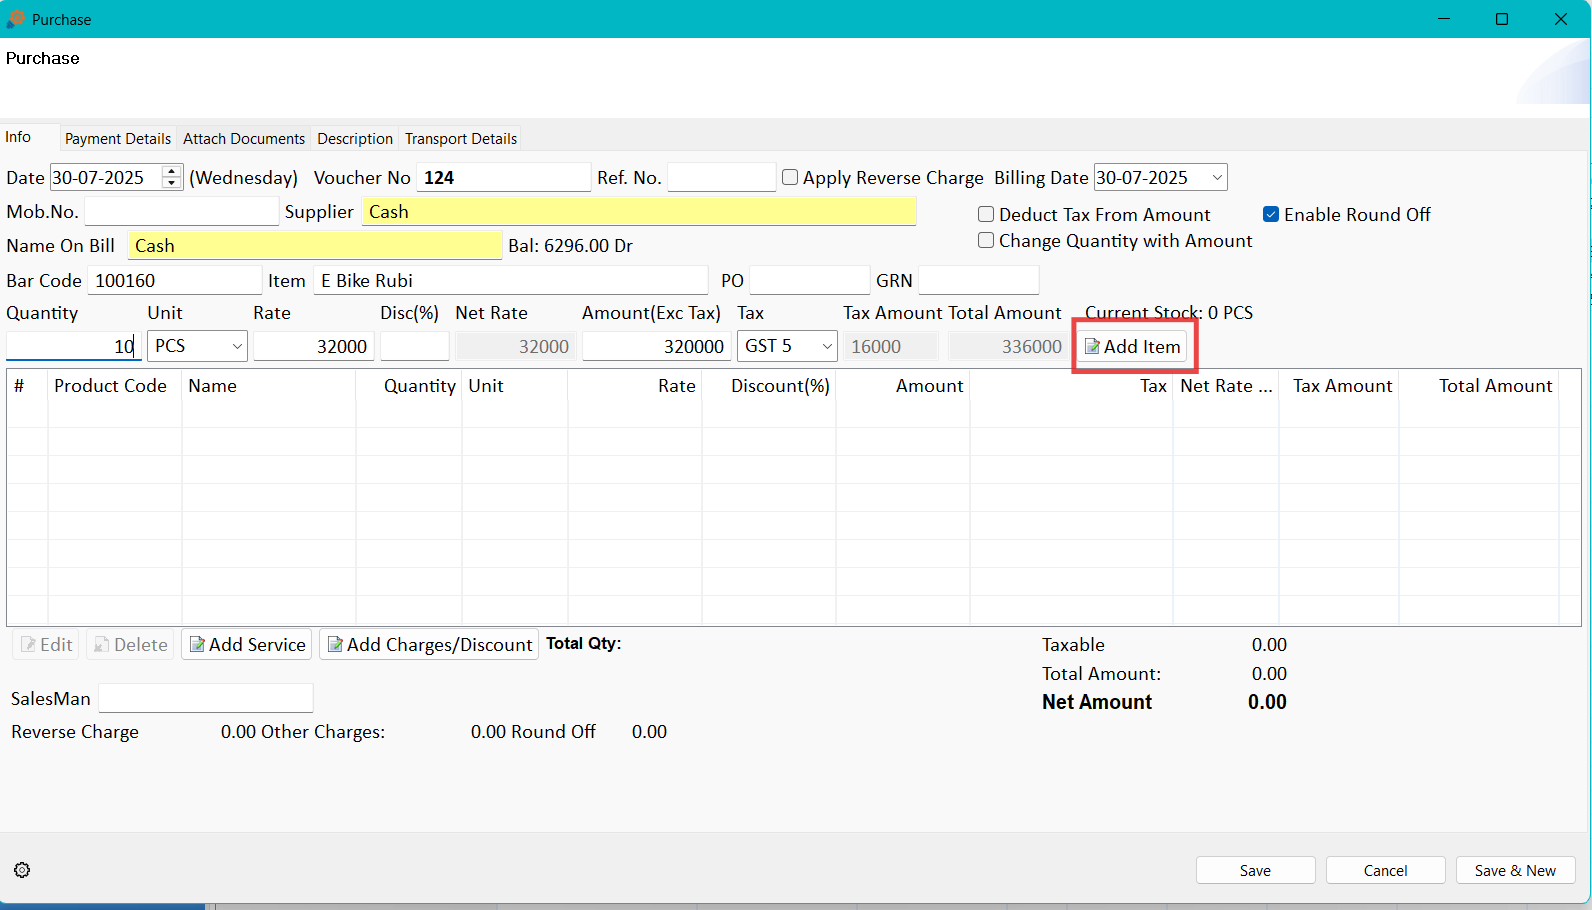Click the Bar Code field

pyautogui.click(x=175, y=280)
